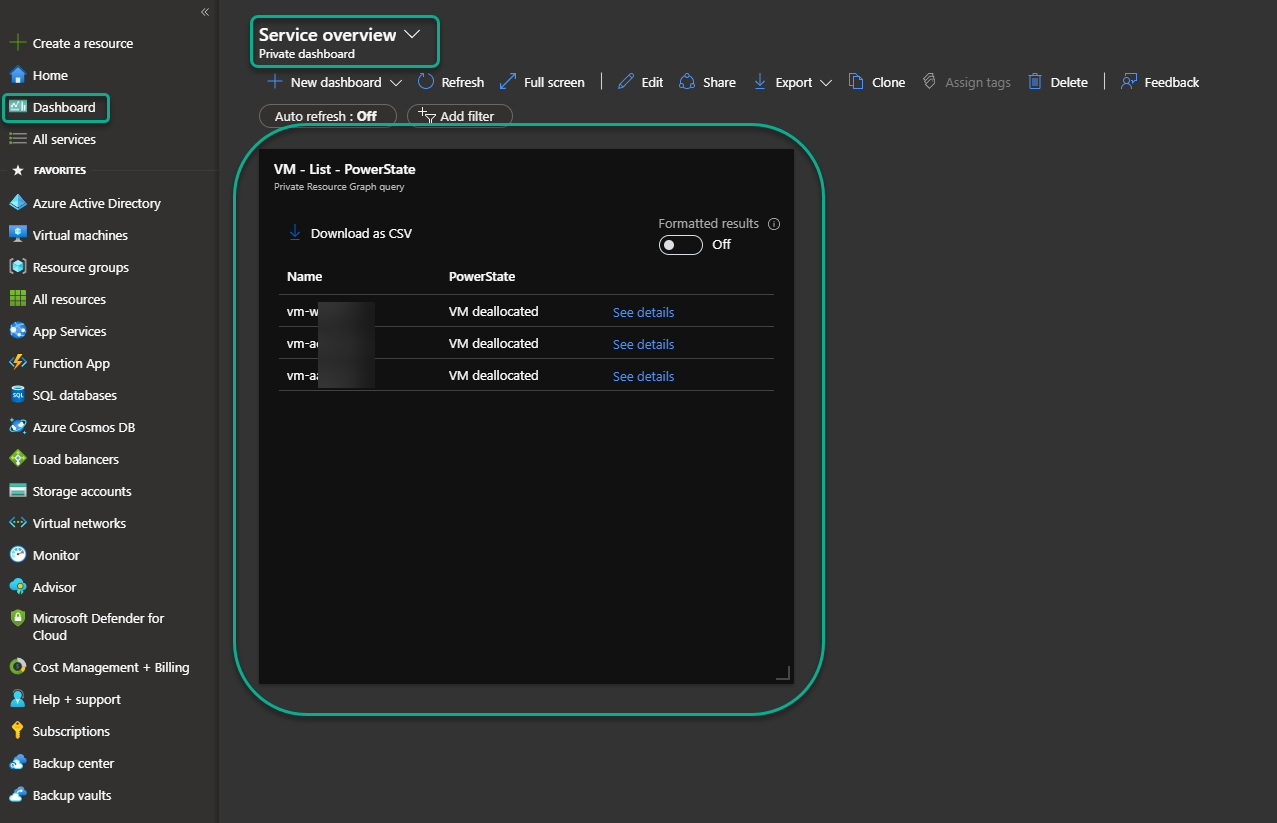
Task: Click the Subscriptions key icon
Action: point(17,731)
